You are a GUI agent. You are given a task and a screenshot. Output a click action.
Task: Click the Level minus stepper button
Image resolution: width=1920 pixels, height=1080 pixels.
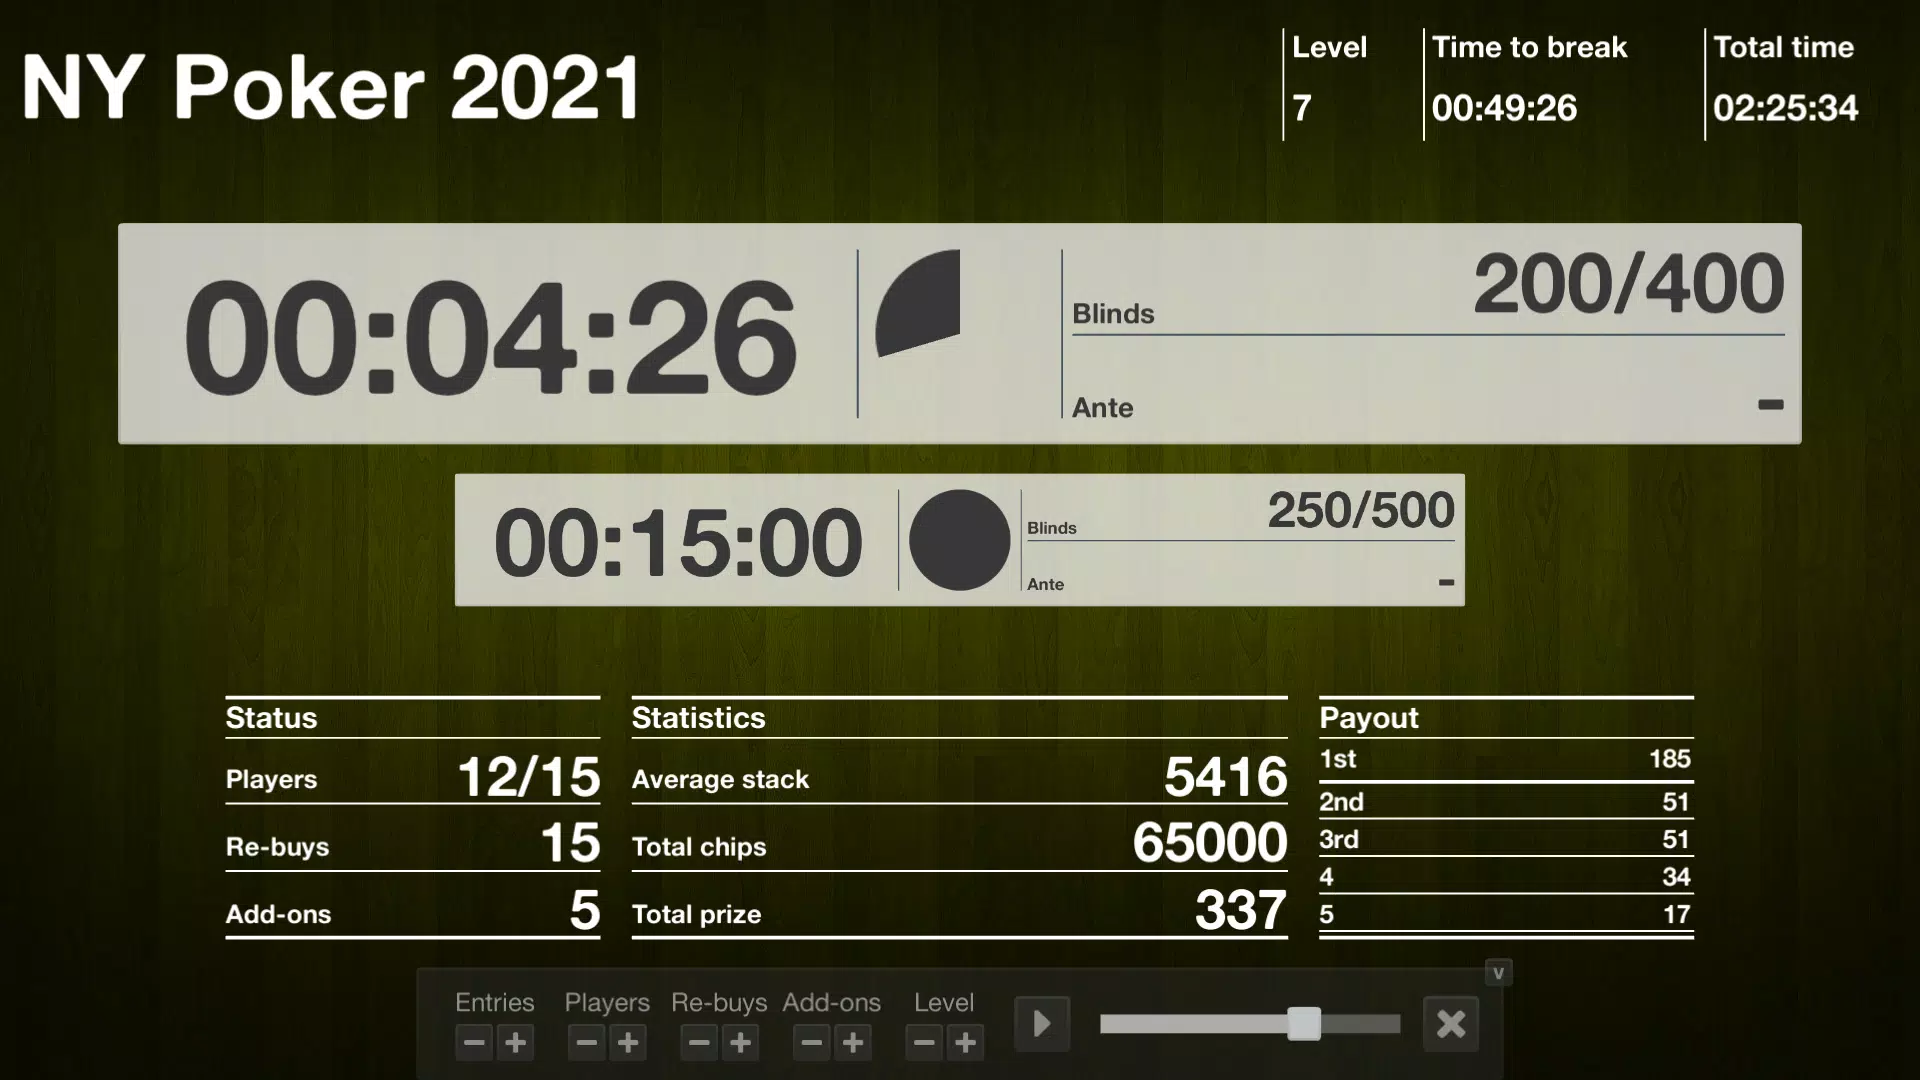point(923,1042)
